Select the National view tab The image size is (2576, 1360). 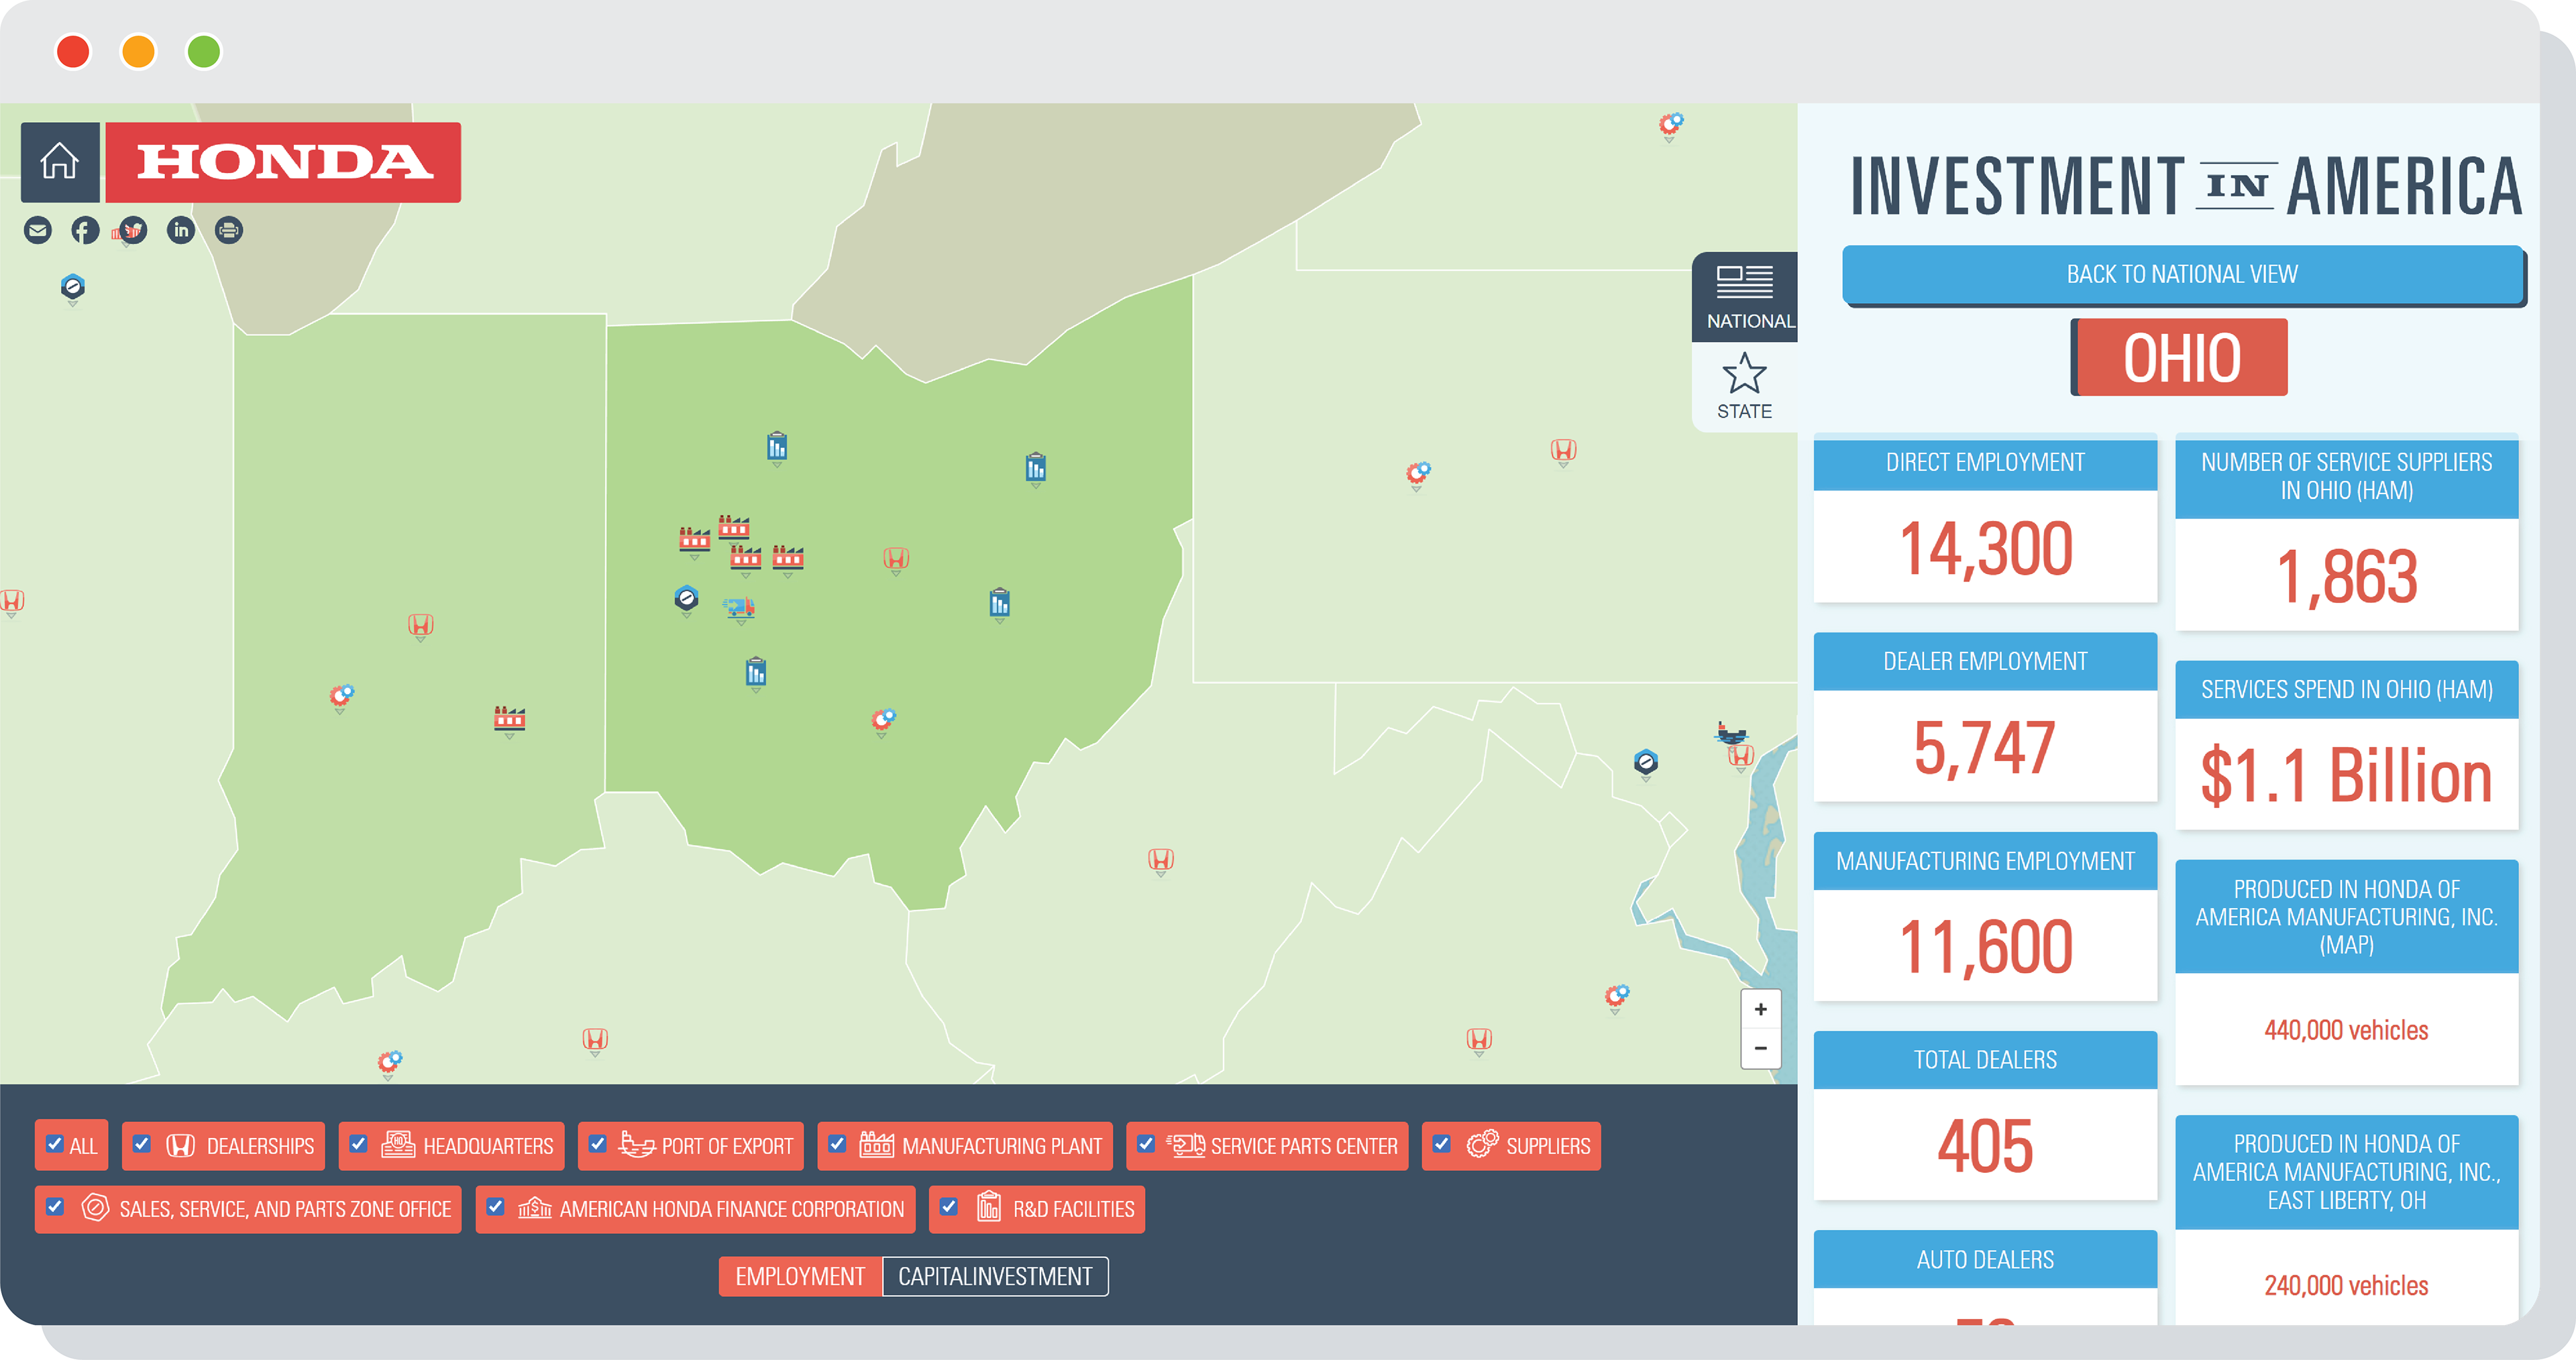click(1745, 296)
